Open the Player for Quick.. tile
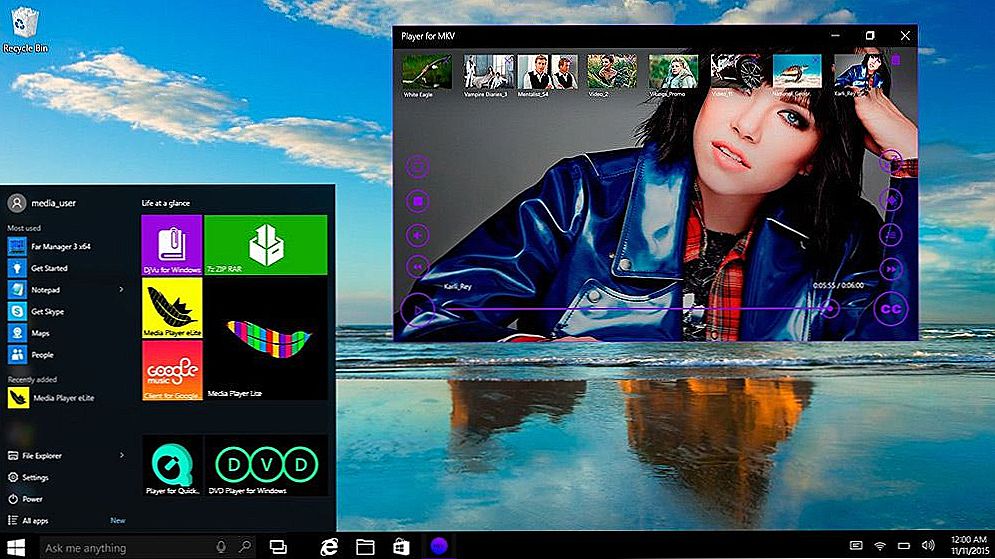 point(172,466)
